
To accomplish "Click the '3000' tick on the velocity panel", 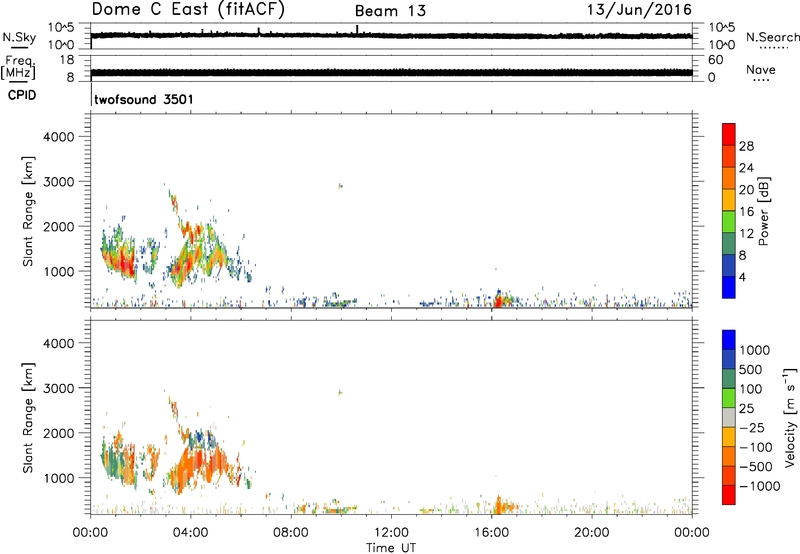I will tap(58, 388).
